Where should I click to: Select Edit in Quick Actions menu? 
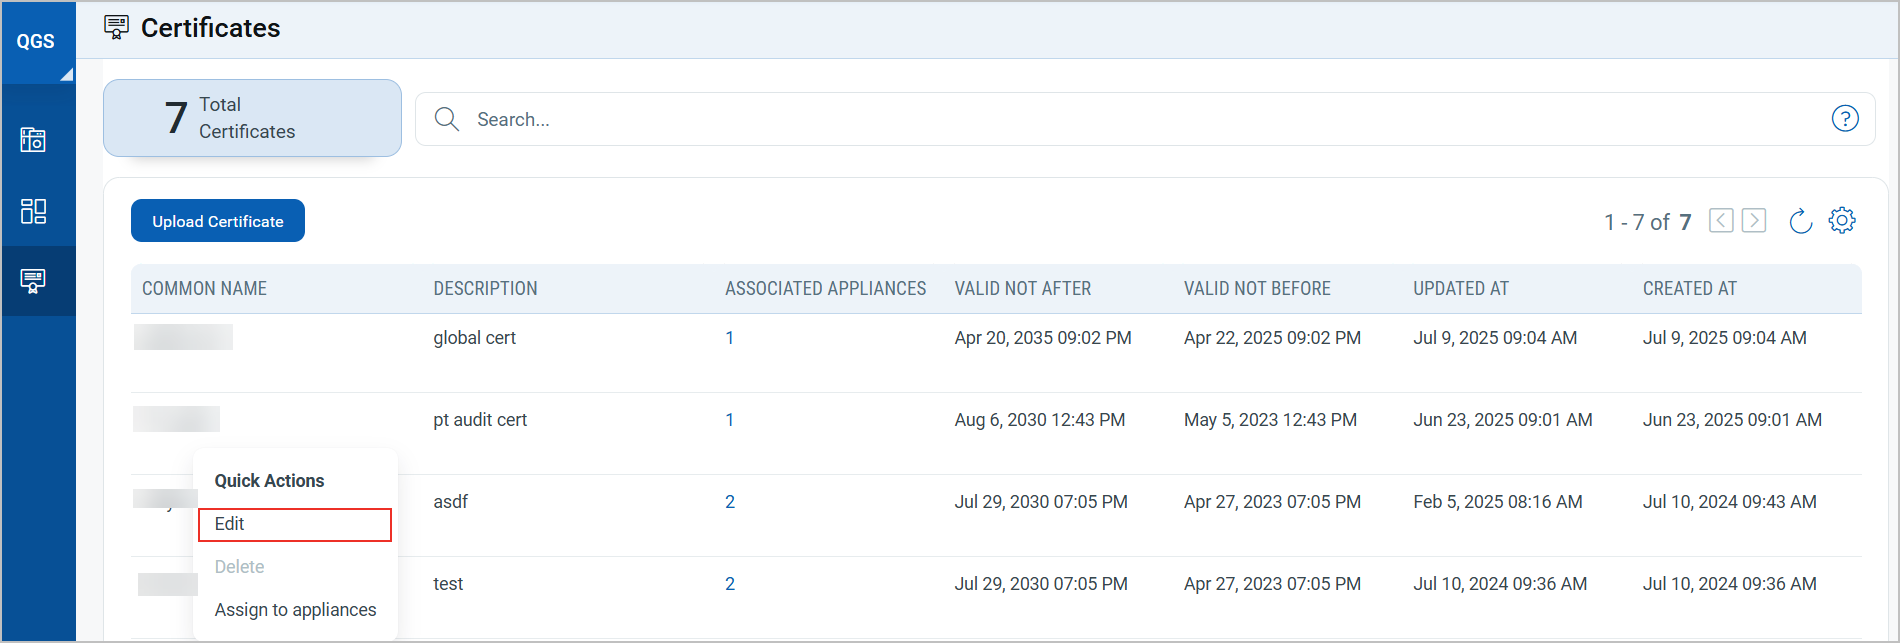pyautogui.click(x=294, y=525)
